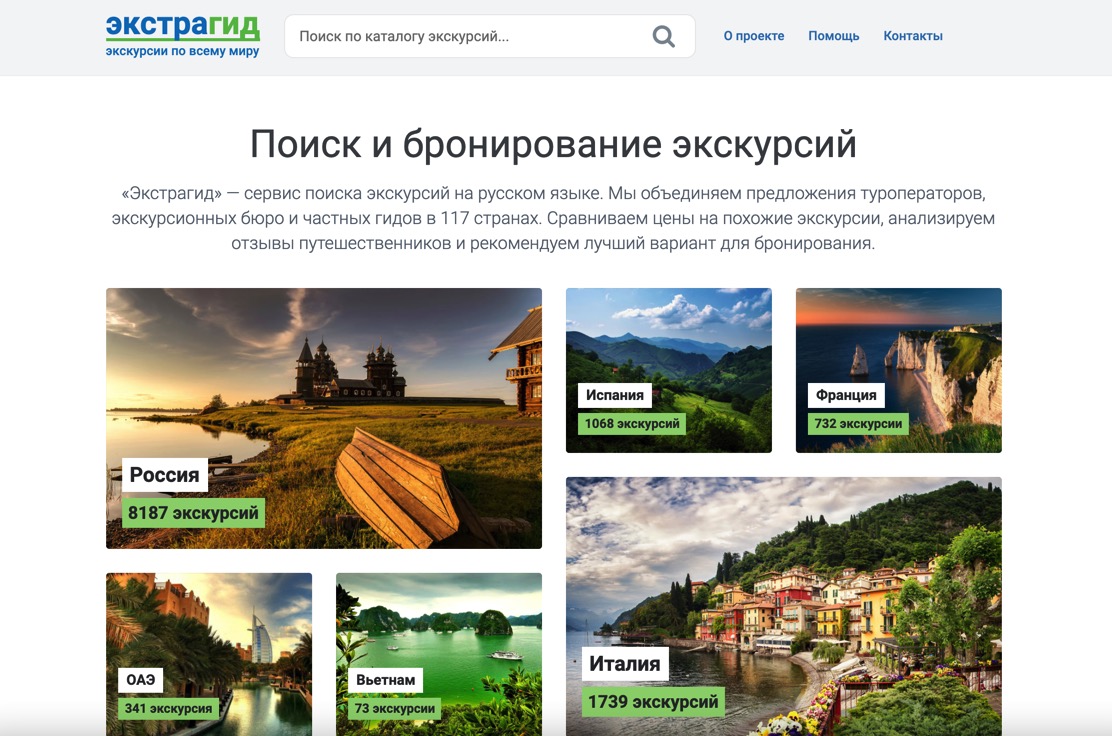Open the Вьетнам photo card
The width and height of the screenshot is (1112, 736).
pyautogui.click(x=439, y=654)
